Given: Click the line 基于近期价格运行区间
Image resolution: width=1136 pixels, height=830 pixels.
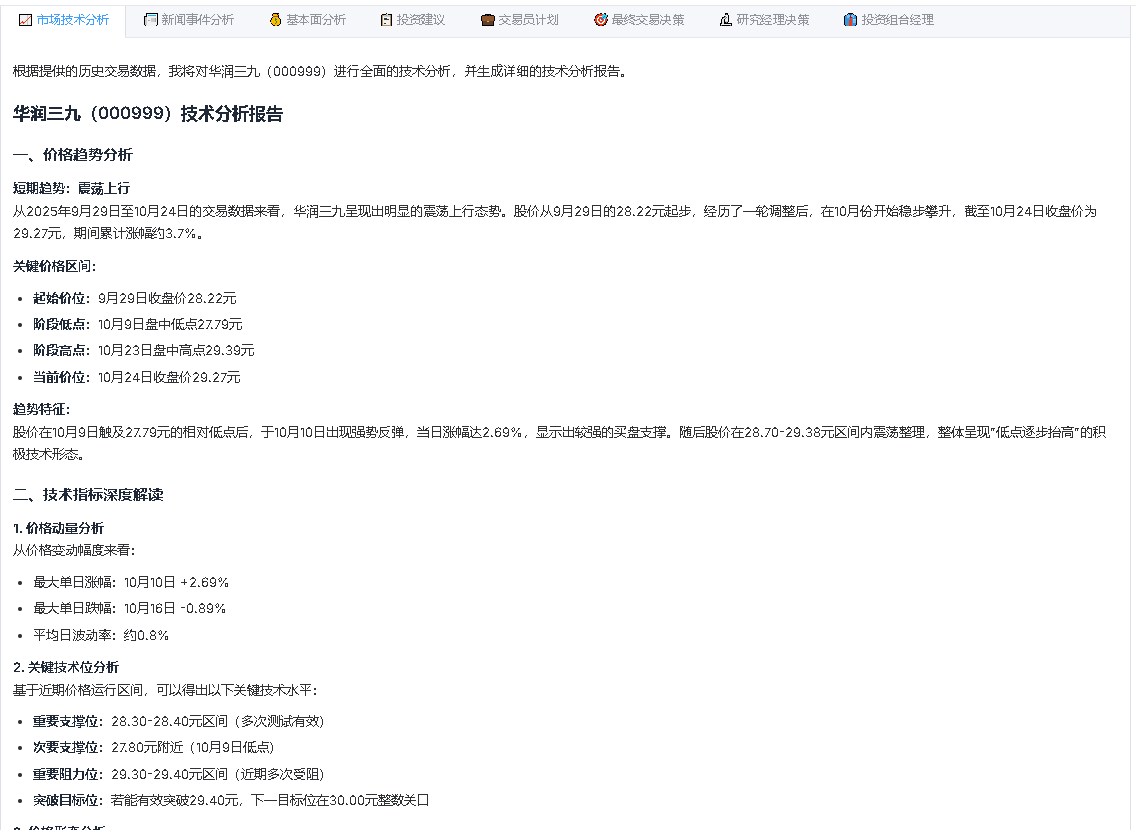Looking at the screenshot, I should (165, 690).
